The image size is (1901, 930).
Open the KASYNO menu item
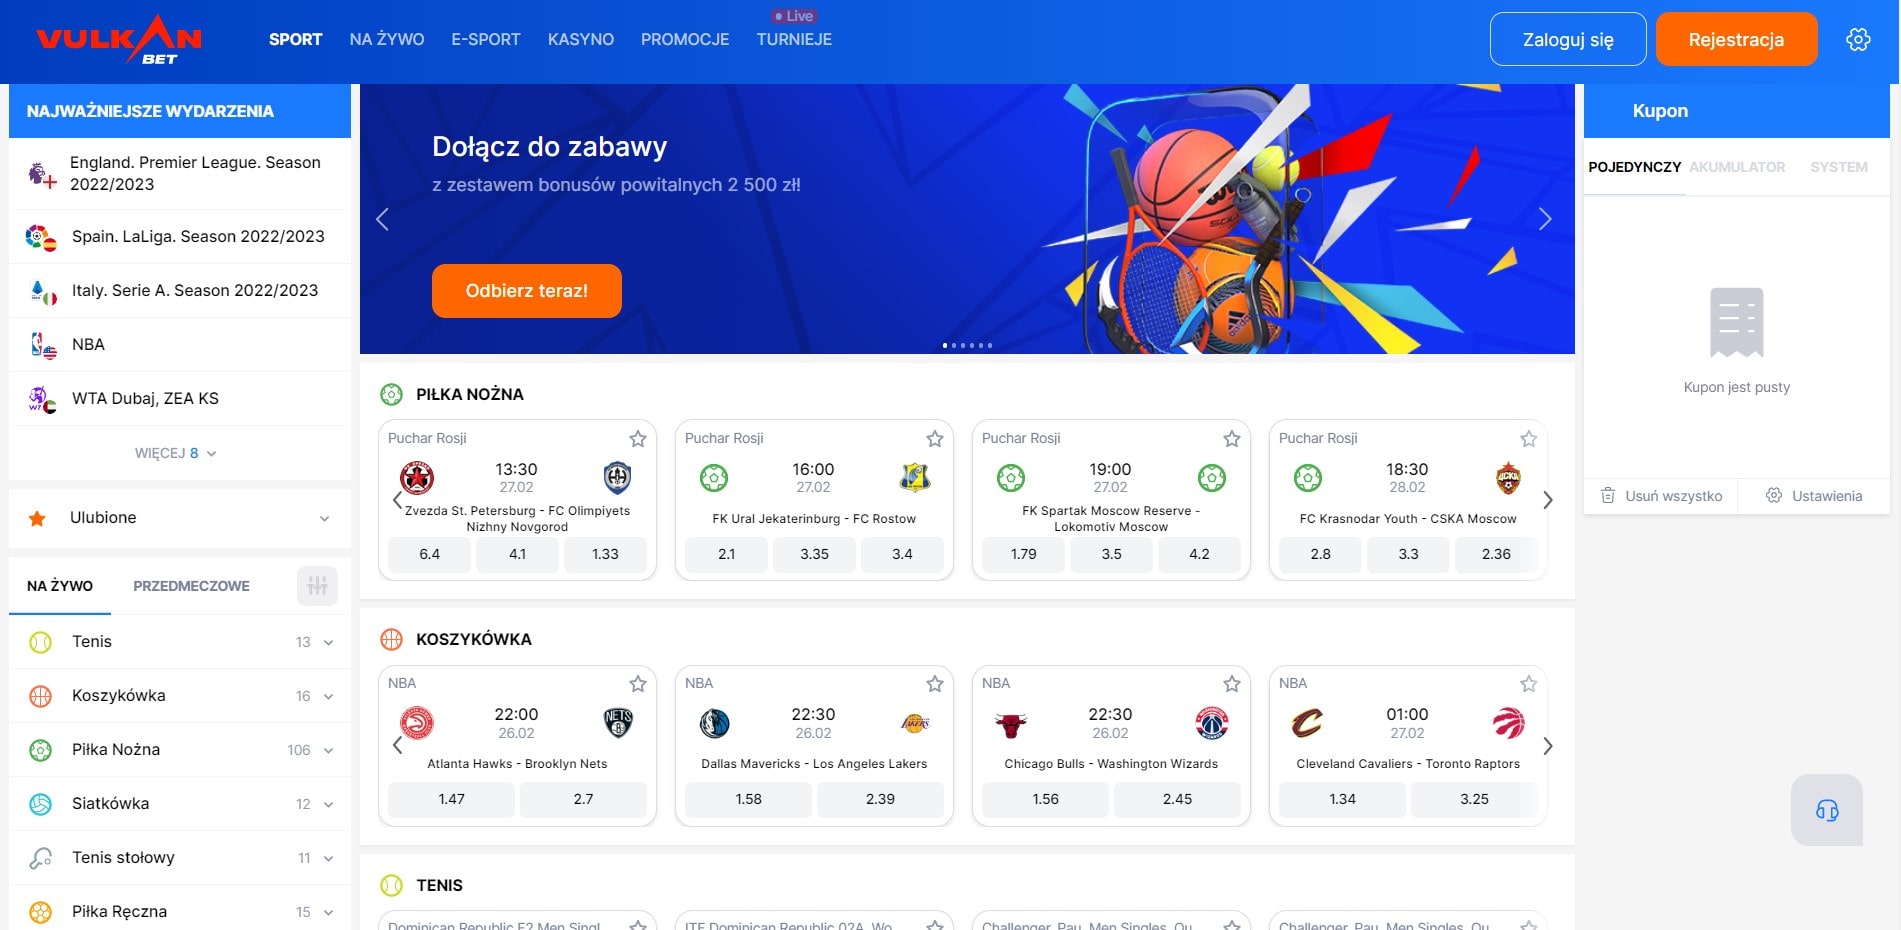[580, 39]
